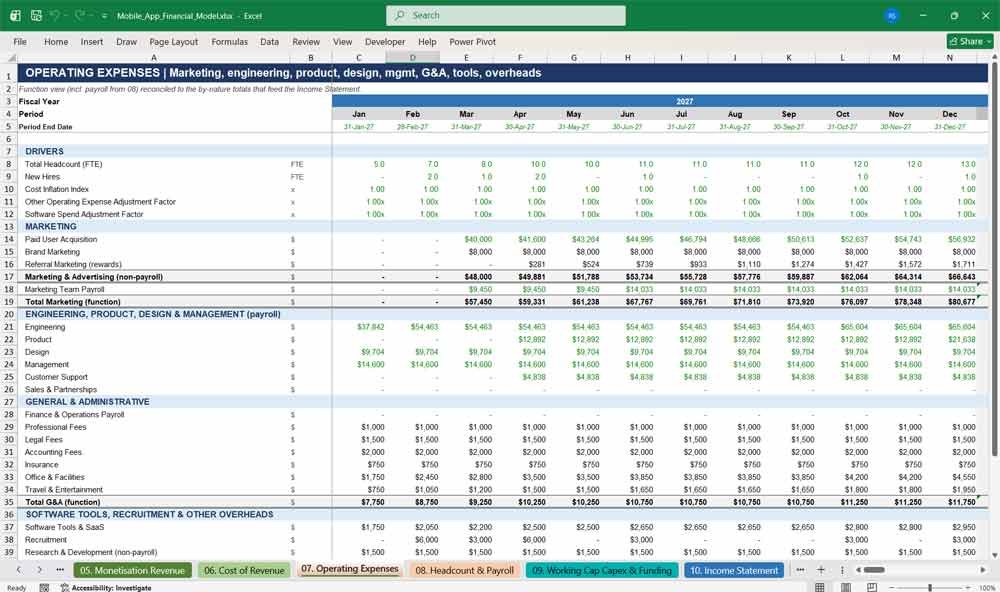
Task: Click the Jul period header cell
Action: pyautogui.click(x=681, y=114)
